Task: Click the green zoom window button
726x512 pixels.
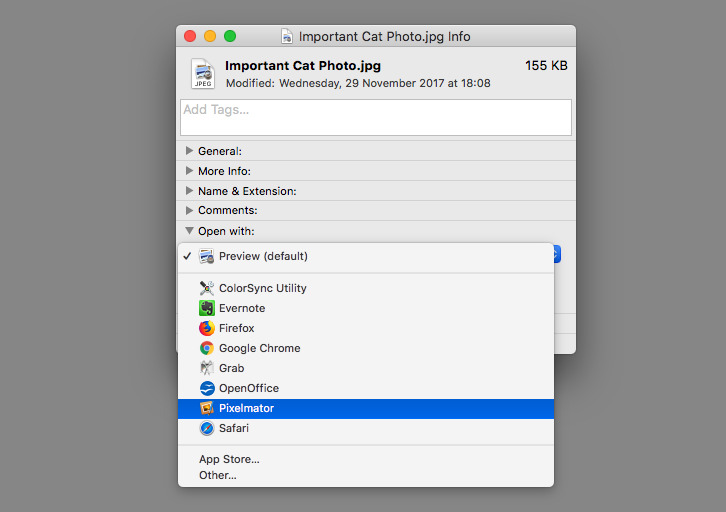Action: pyautogui.click(x=230, y=36)
